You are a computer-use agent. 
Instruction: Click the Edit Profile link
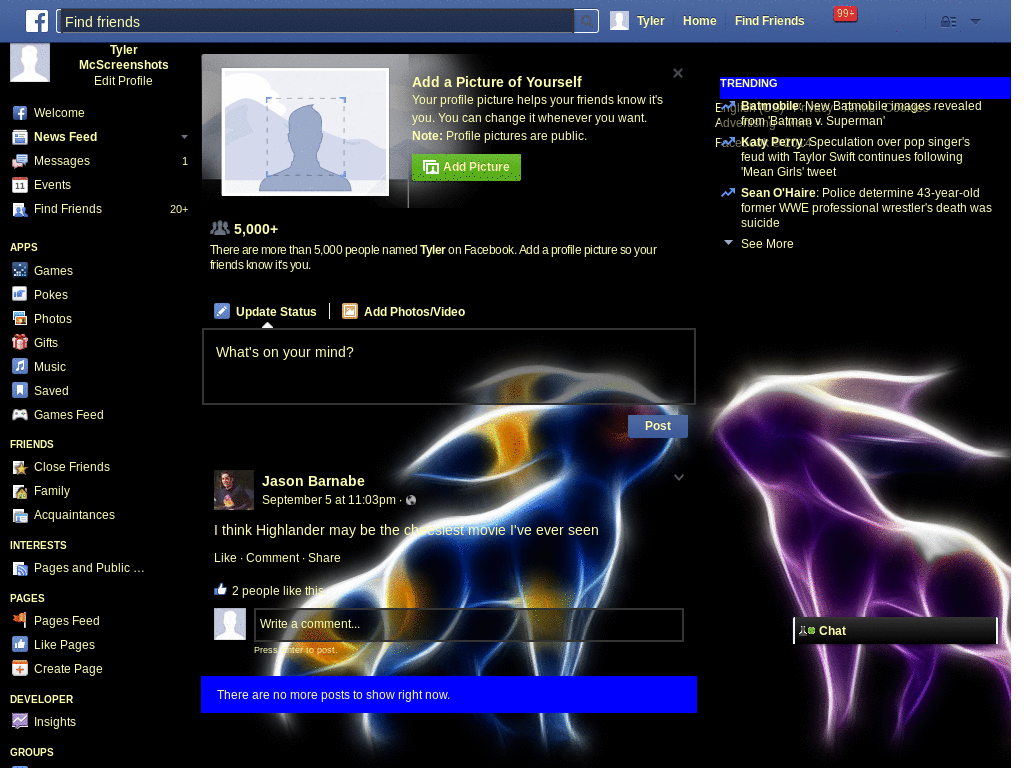click(123, 81)
